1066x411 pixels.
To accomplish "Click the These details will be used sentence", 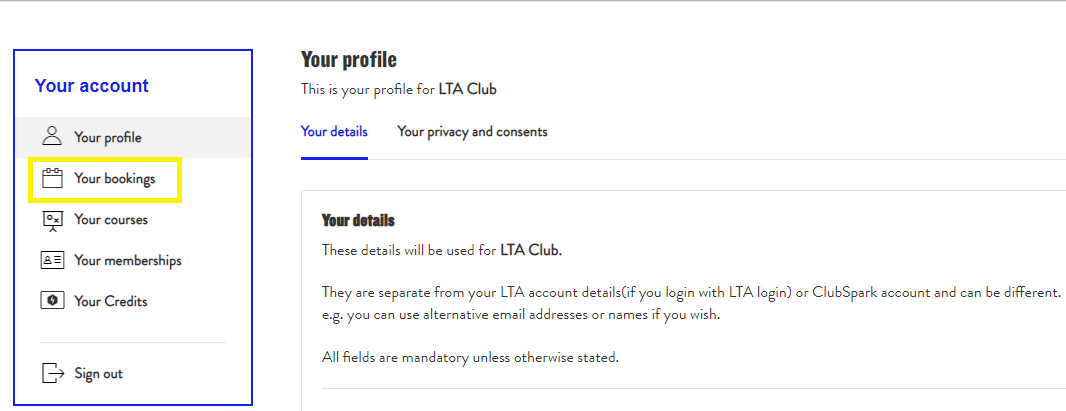I will 442,250.
